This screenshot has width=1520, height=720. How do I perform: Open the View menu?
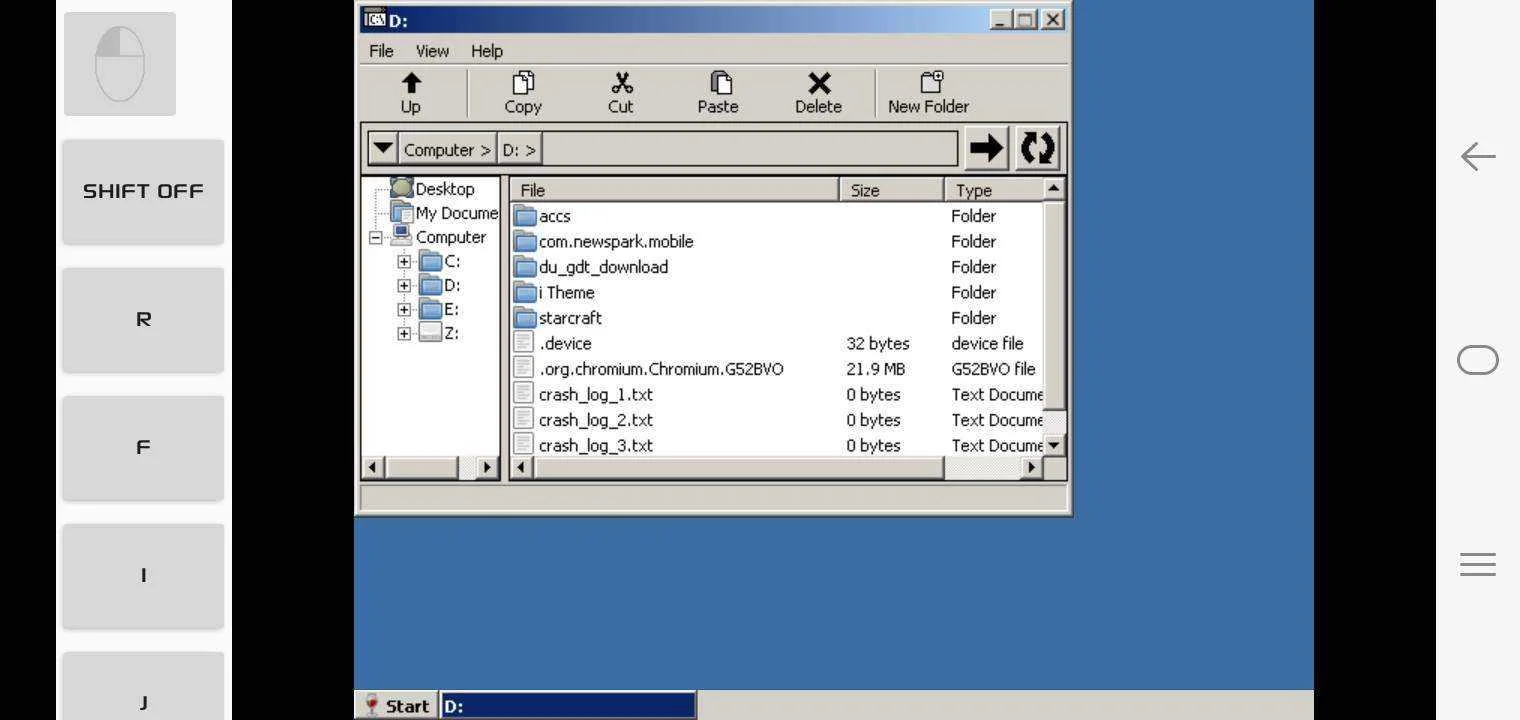[x=433, y=51]
